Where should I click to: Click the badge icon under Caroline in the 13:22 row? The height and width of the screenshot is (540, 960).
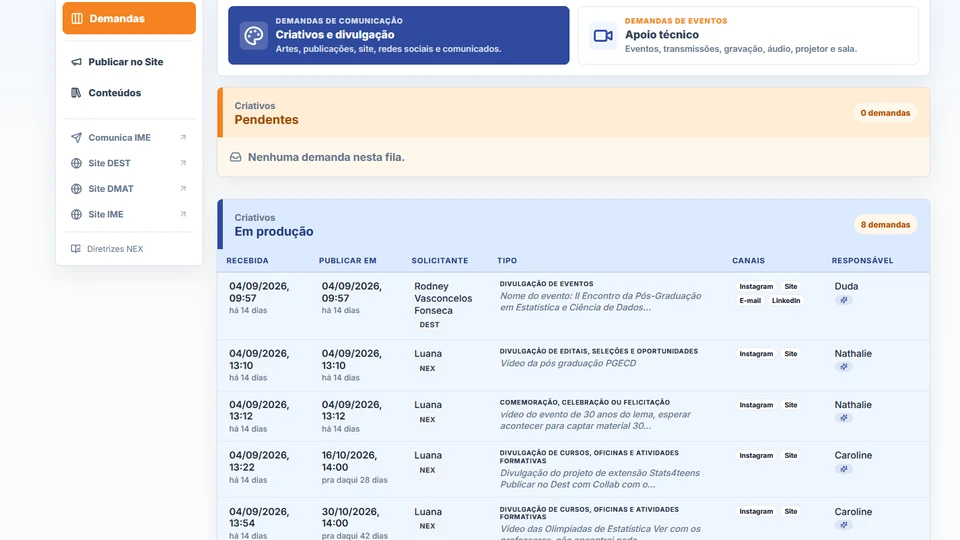coord(844,469)
